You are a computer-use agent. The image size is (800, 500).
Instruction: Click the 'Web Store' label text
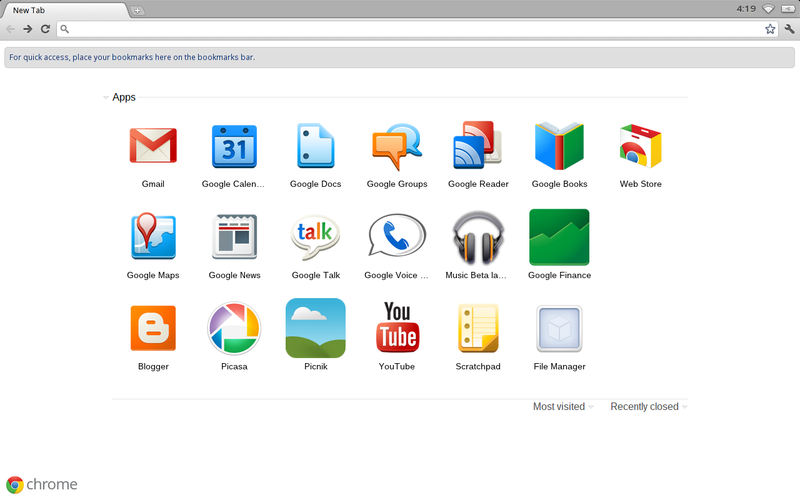pyautogui.click(x=640, y=184)
